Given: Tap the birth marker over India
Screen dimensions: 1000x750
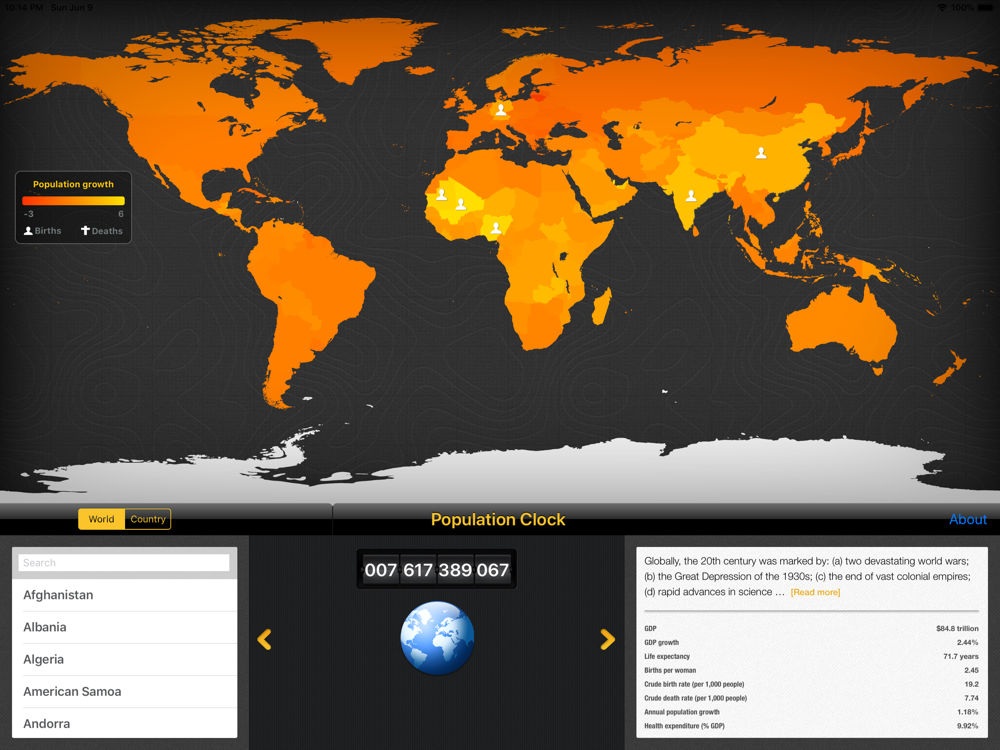Looking at the screenshot, I should 691,196.
